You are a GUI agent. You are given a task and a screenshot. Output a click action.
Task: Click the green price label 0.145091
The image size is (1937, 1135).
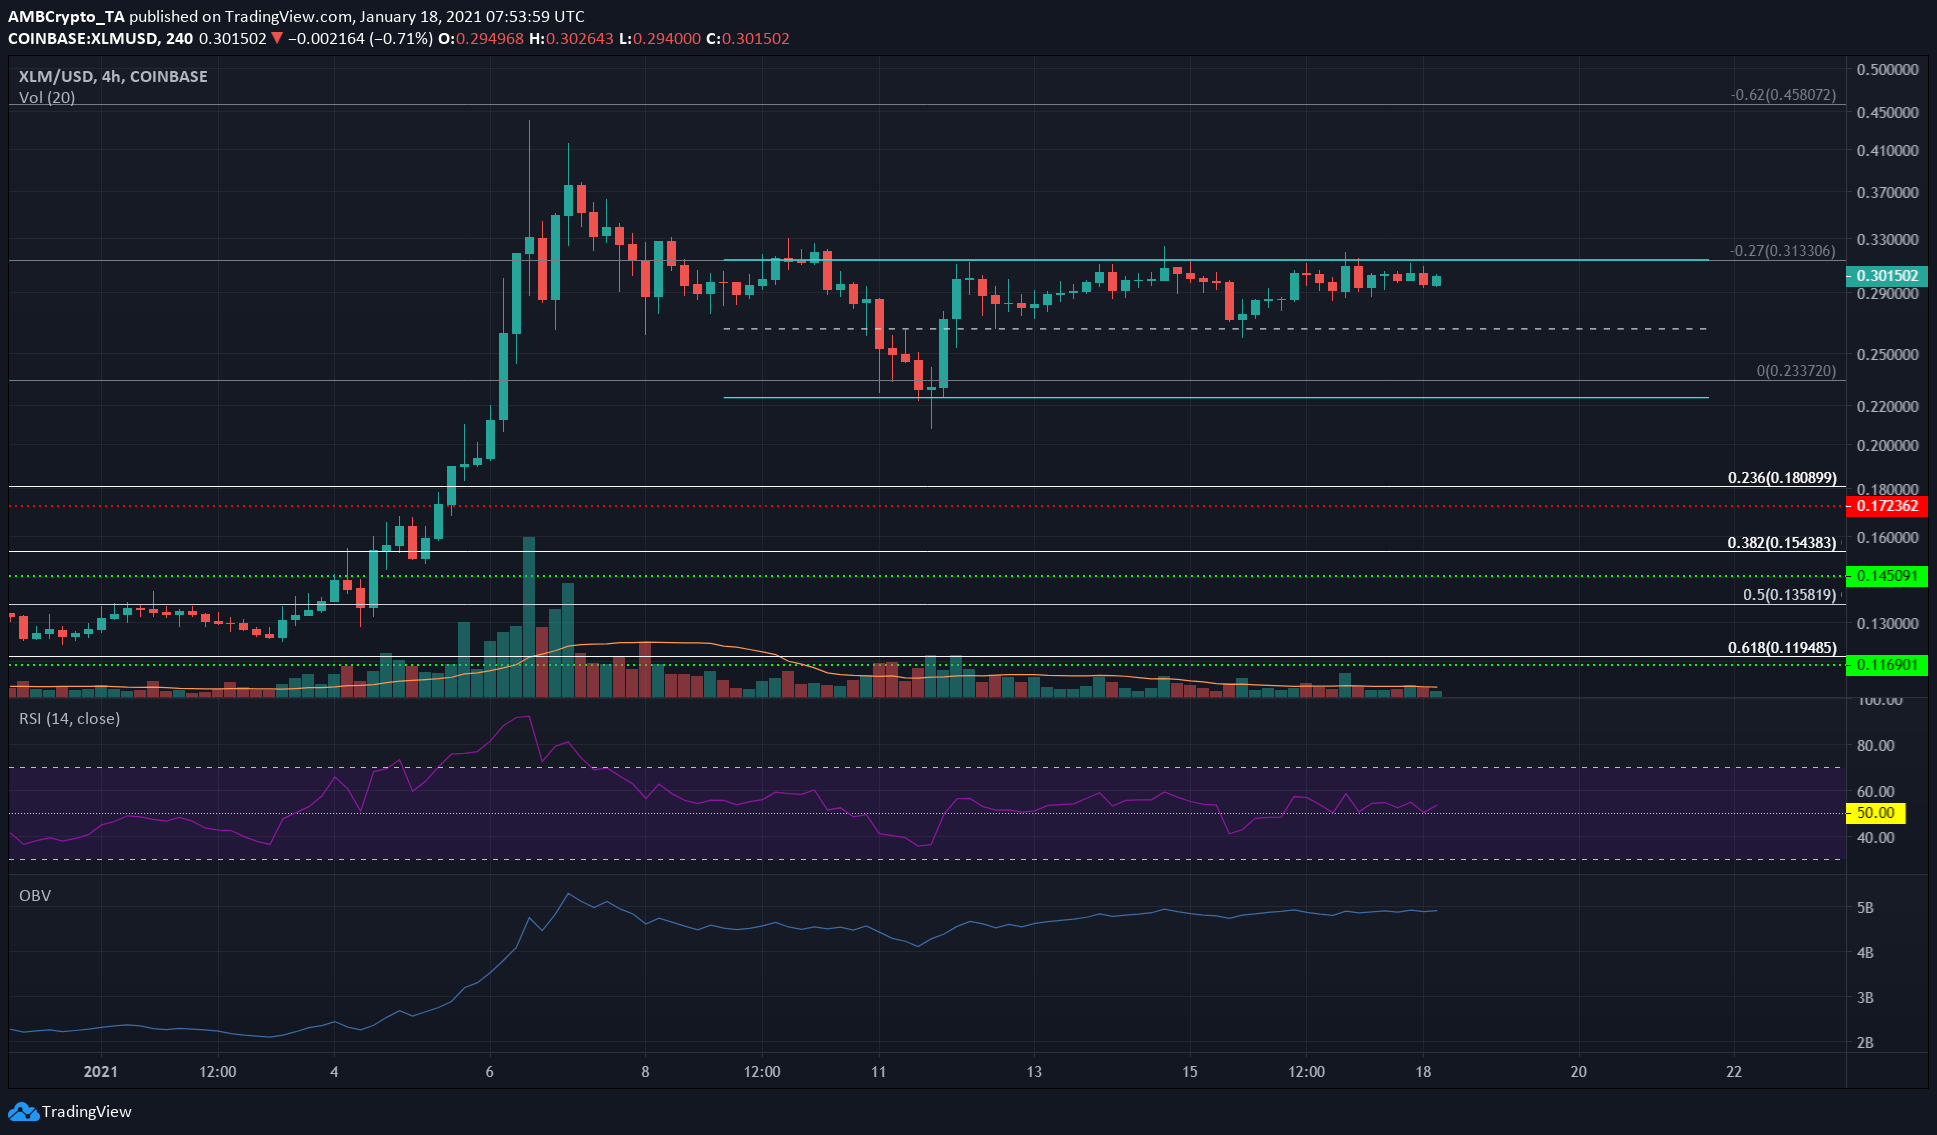[1886, 576]
